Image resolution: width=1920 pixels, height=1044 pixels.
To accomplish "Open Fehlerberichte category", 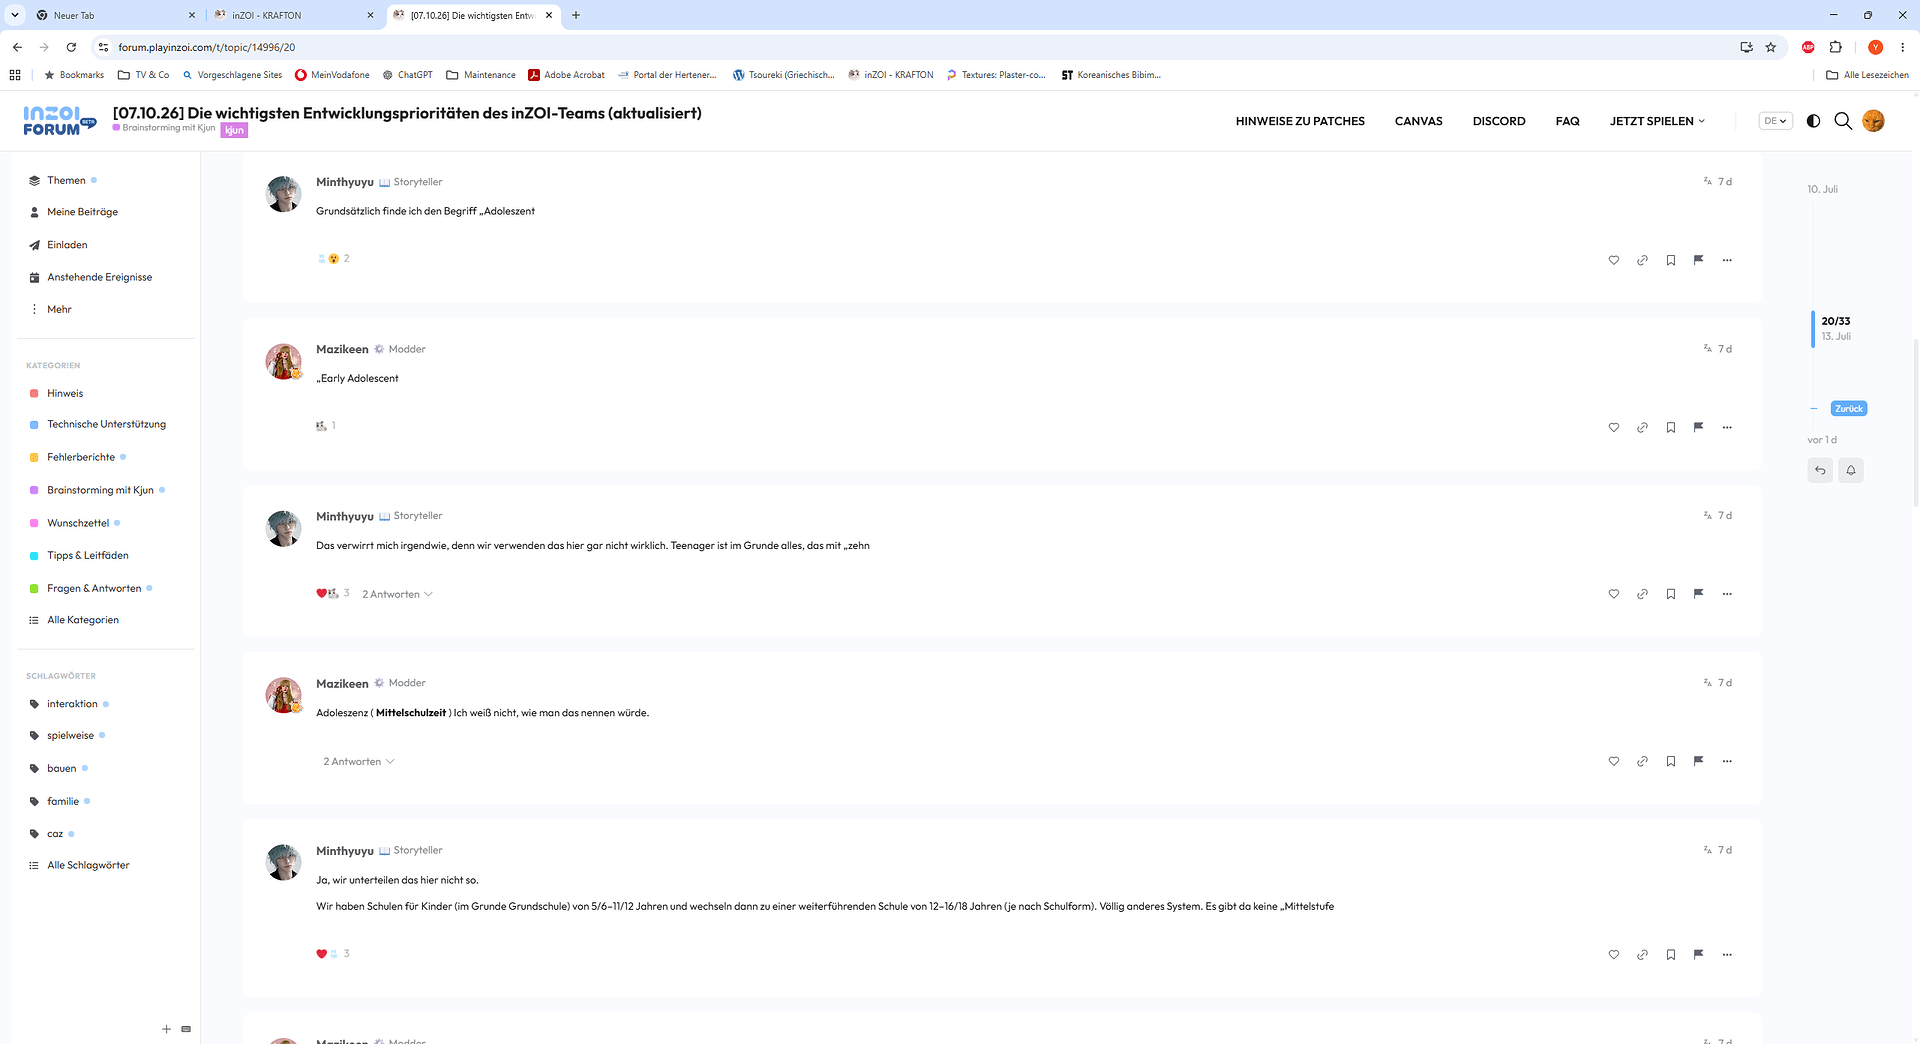I will point(81,457).
